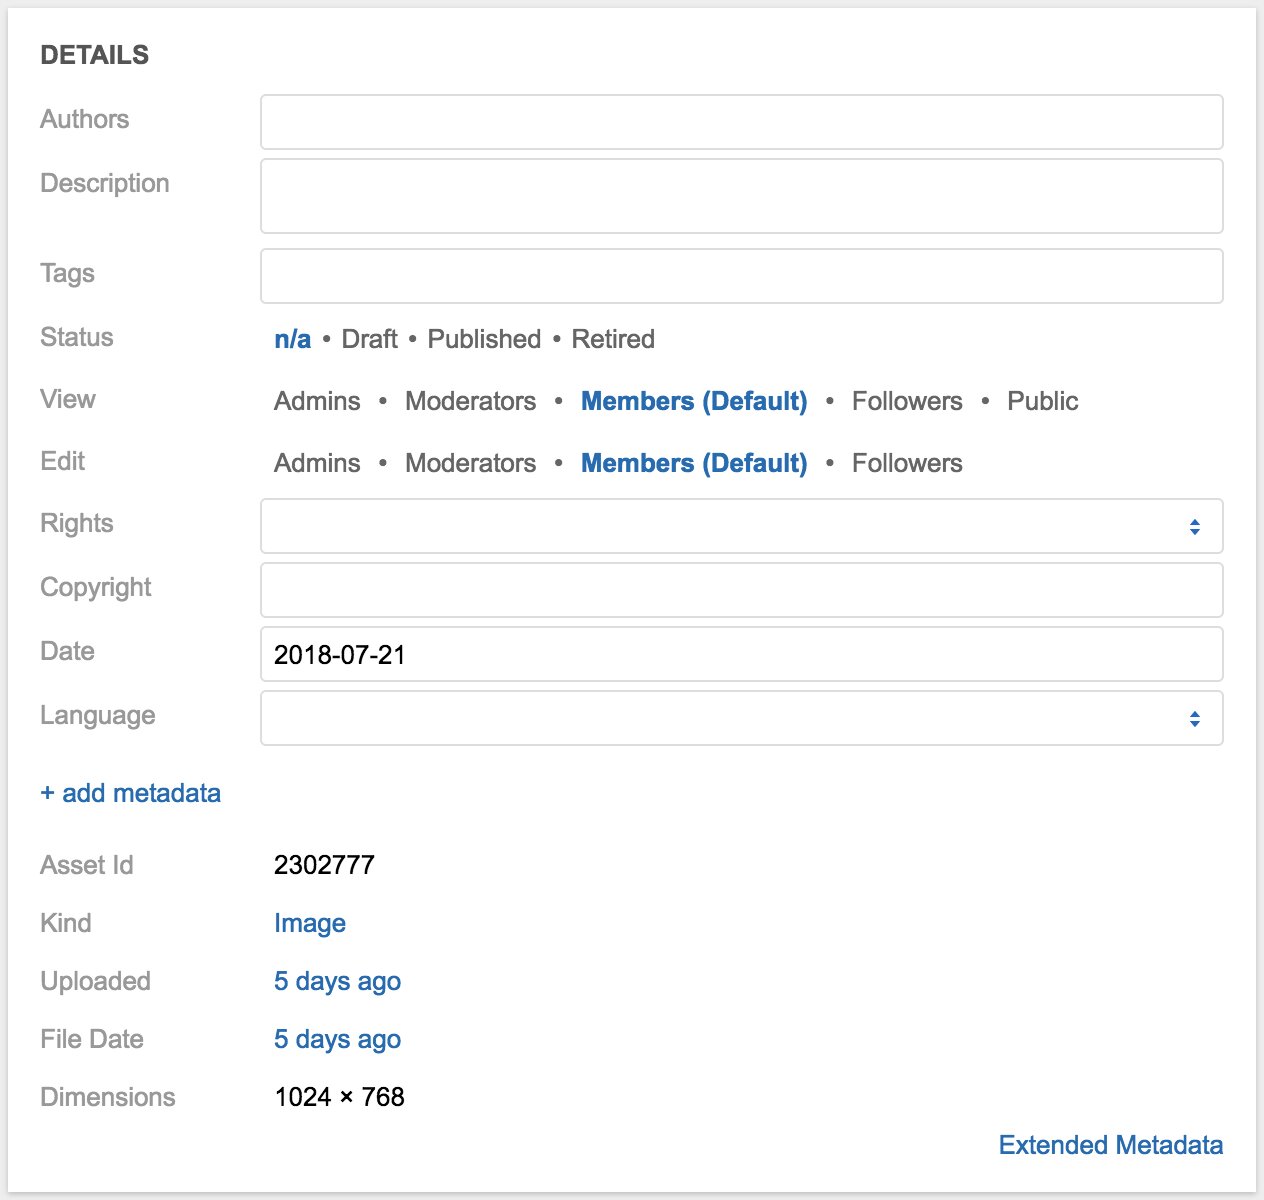This screenshot has height=1200, width=1264.
Task: Click the Uploaded 5 days ago link
Action: (x=337, y=981)
